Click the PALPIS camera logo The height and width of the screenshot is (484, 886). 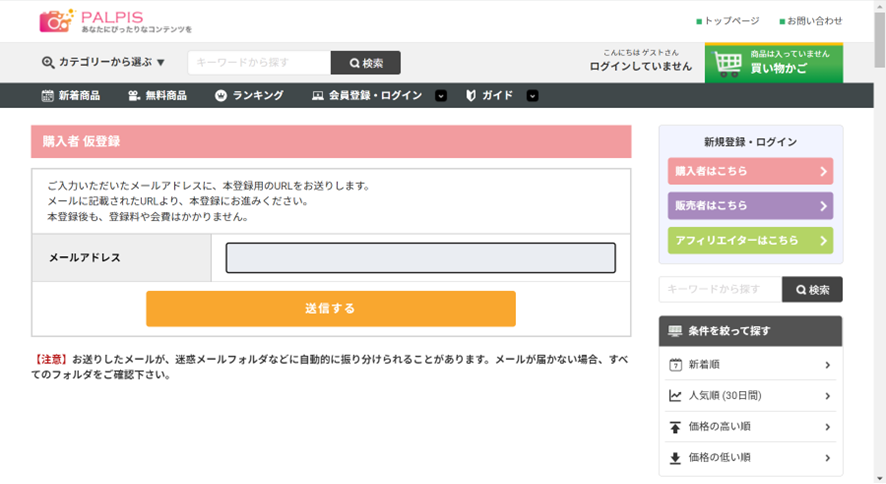point(57,20)
